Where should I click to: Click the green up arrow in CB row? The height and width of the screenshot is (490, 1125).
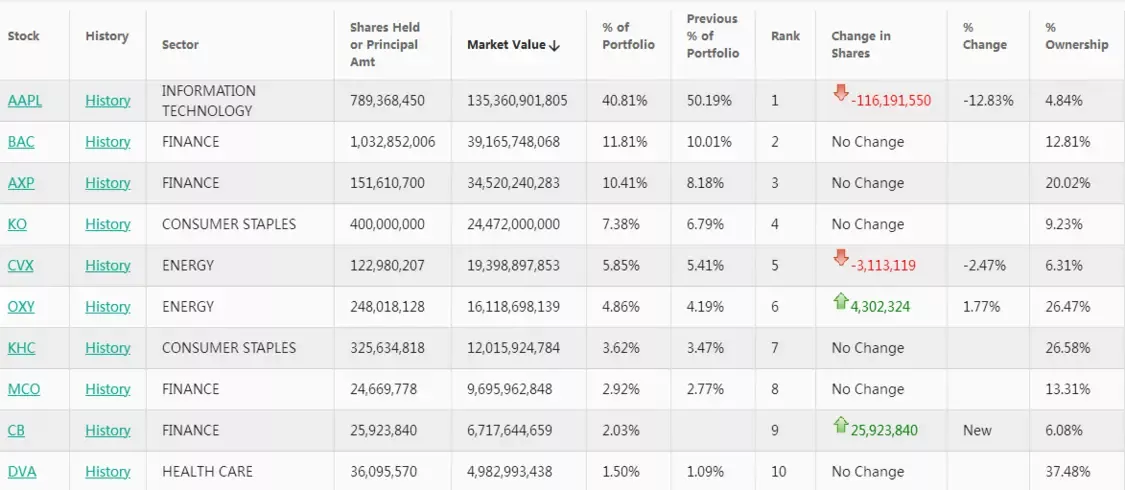[x=841, y=424]
